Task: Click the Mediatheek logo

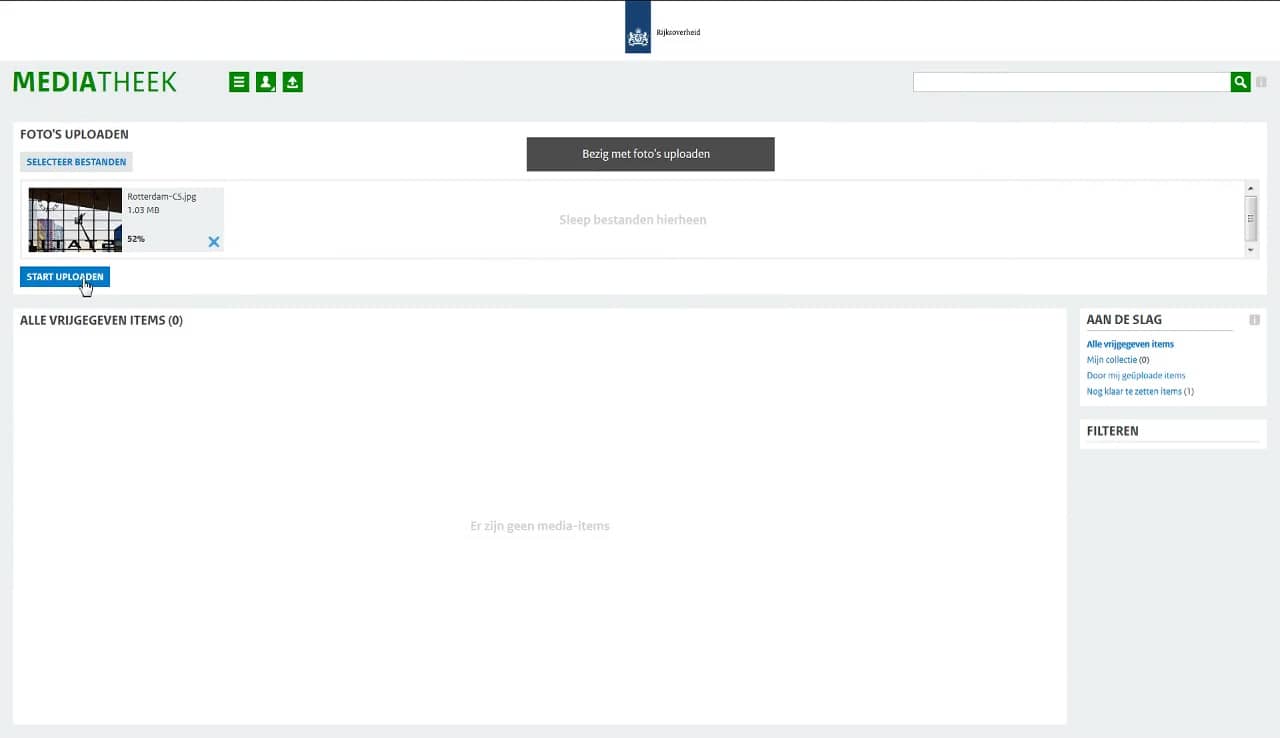Action: pos(95,82)
